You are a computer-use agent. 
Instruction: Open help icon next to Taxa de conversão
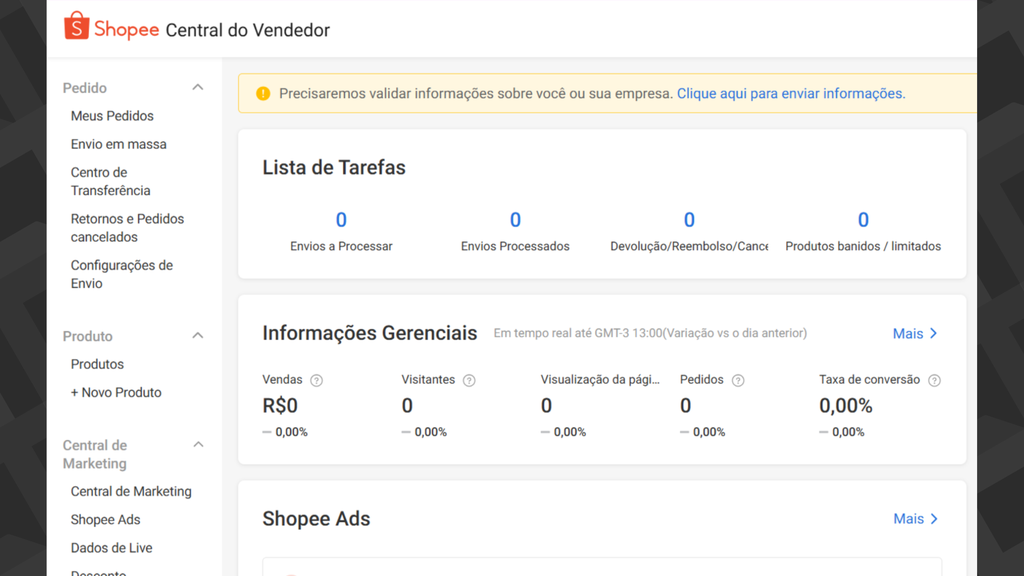(935, 380)
